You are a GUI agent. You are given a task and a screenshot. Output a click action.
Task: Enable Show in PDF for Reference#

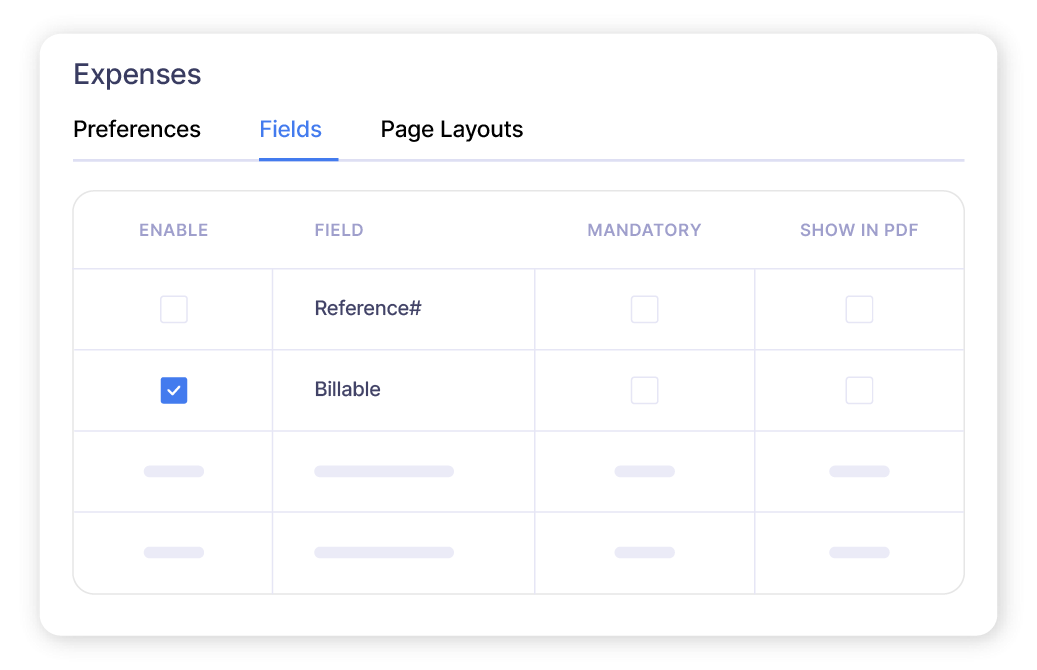[859, 309]
